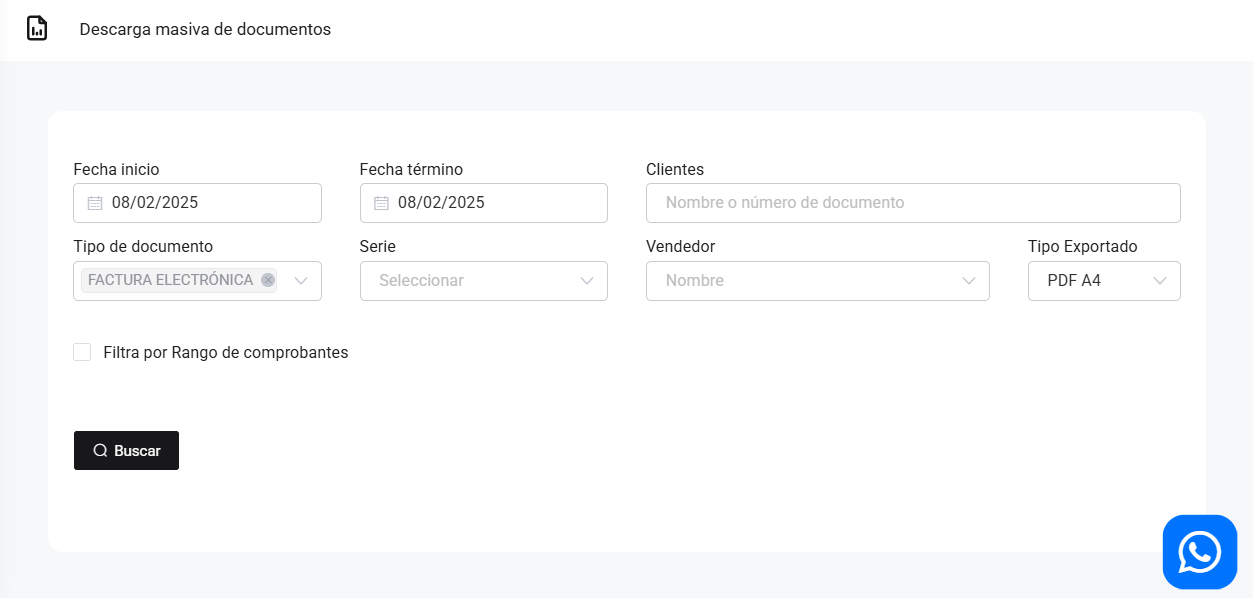Click the Seleccionar placeholder in Serie
This screenshot has width=1253, height=598.
(421, 281)
